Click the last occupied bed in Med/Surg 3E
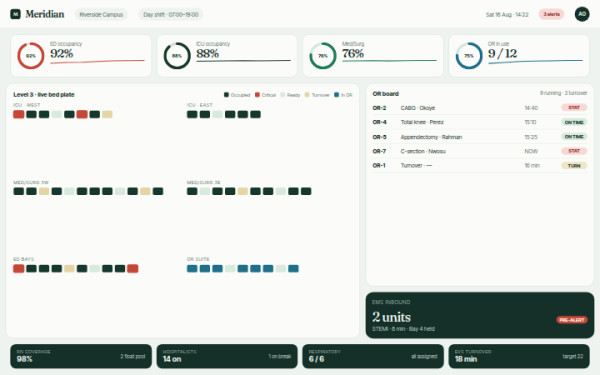600x375 pixels. tap(306, 191)
